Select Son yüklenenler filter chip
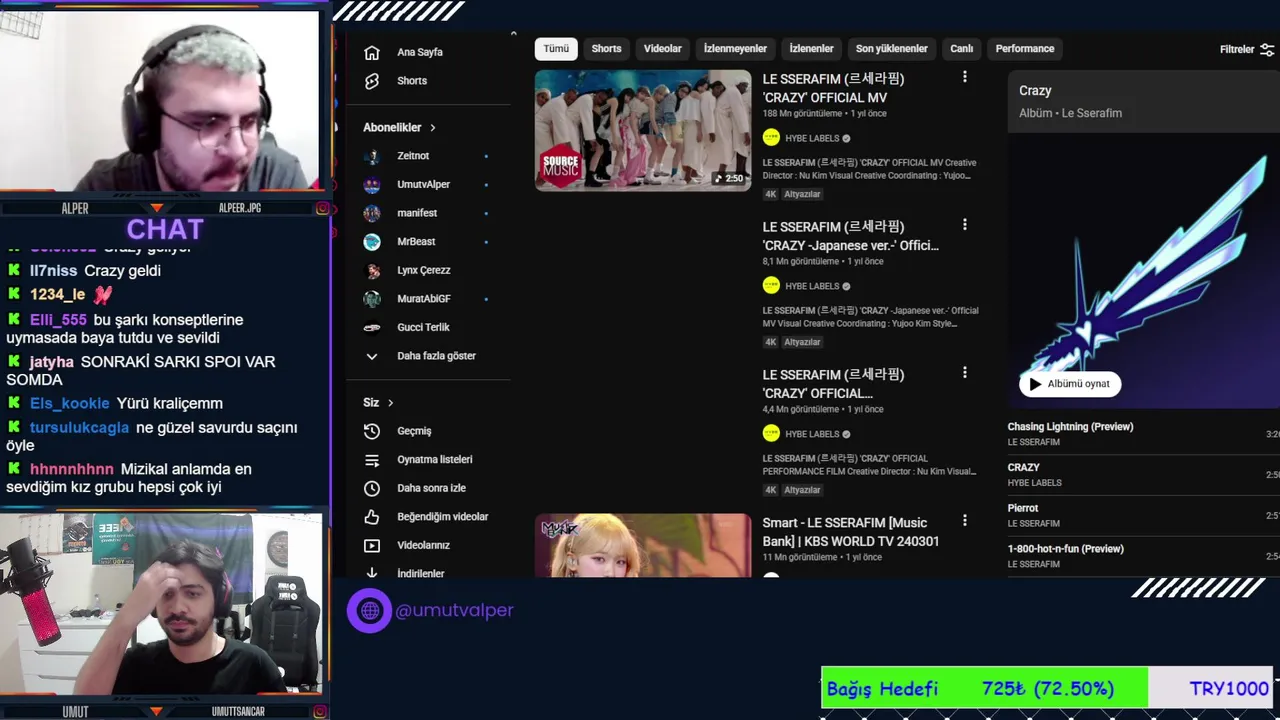This screenshot has height=720, width=1280. (892, 49)
